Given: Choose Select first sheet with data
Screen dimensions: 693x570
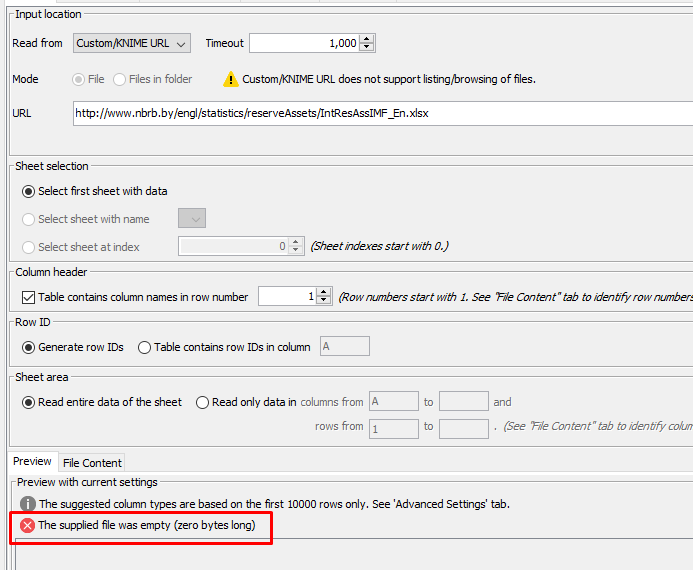Looking at the screenshot, I should click(x=29, y=191).
